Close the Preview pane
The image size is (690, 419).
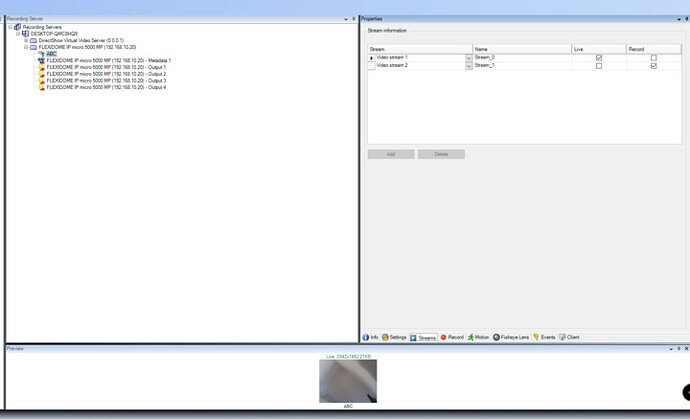point(686,349)
